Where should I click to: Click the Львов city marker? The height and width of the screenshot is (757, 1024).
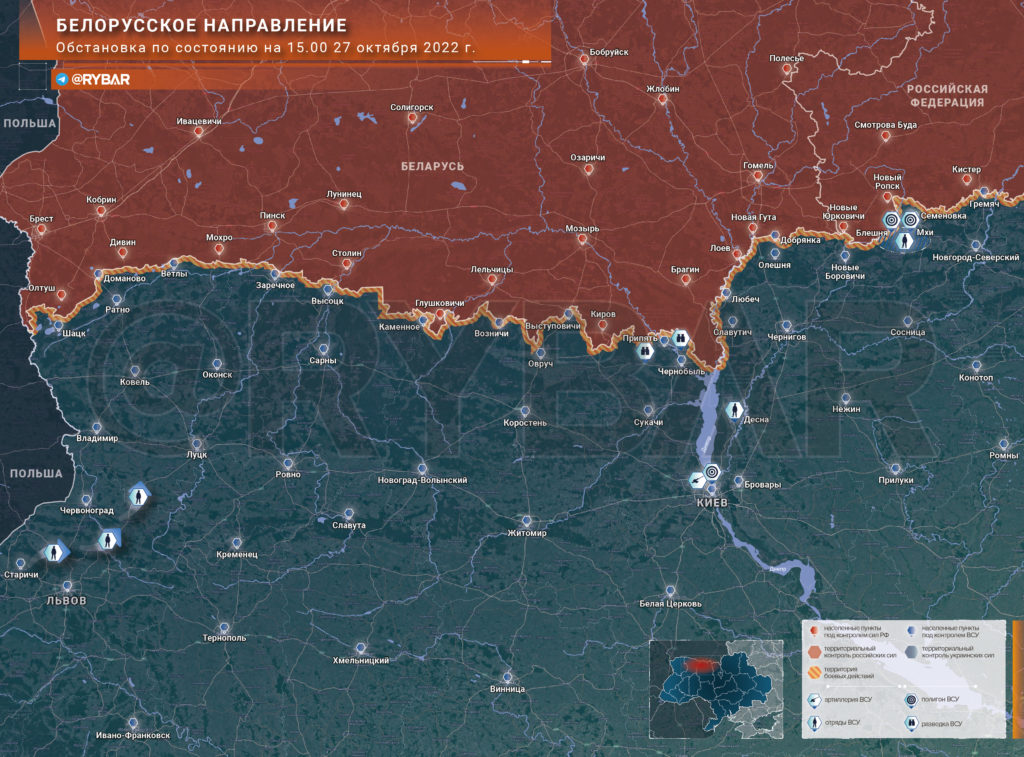[x=67, y=586]
